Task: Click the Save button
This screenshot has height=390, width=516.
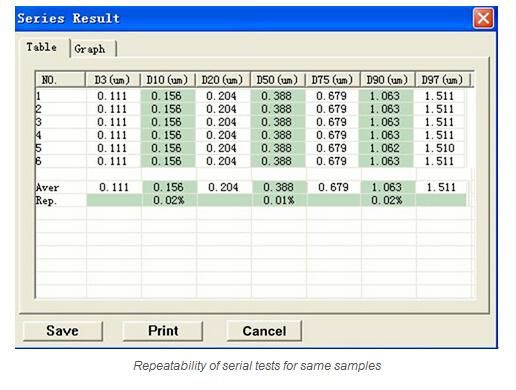Action: click(x=63, y=331)
